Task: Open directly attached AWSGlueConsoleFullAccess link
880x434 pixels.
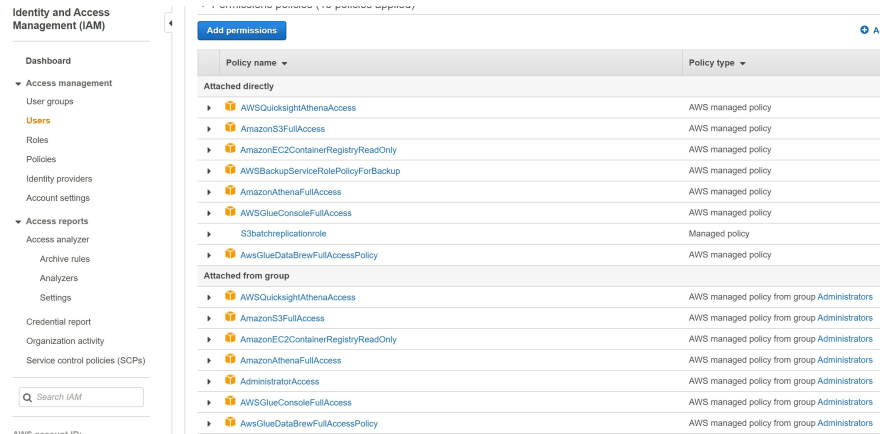Action: (296, 213)
